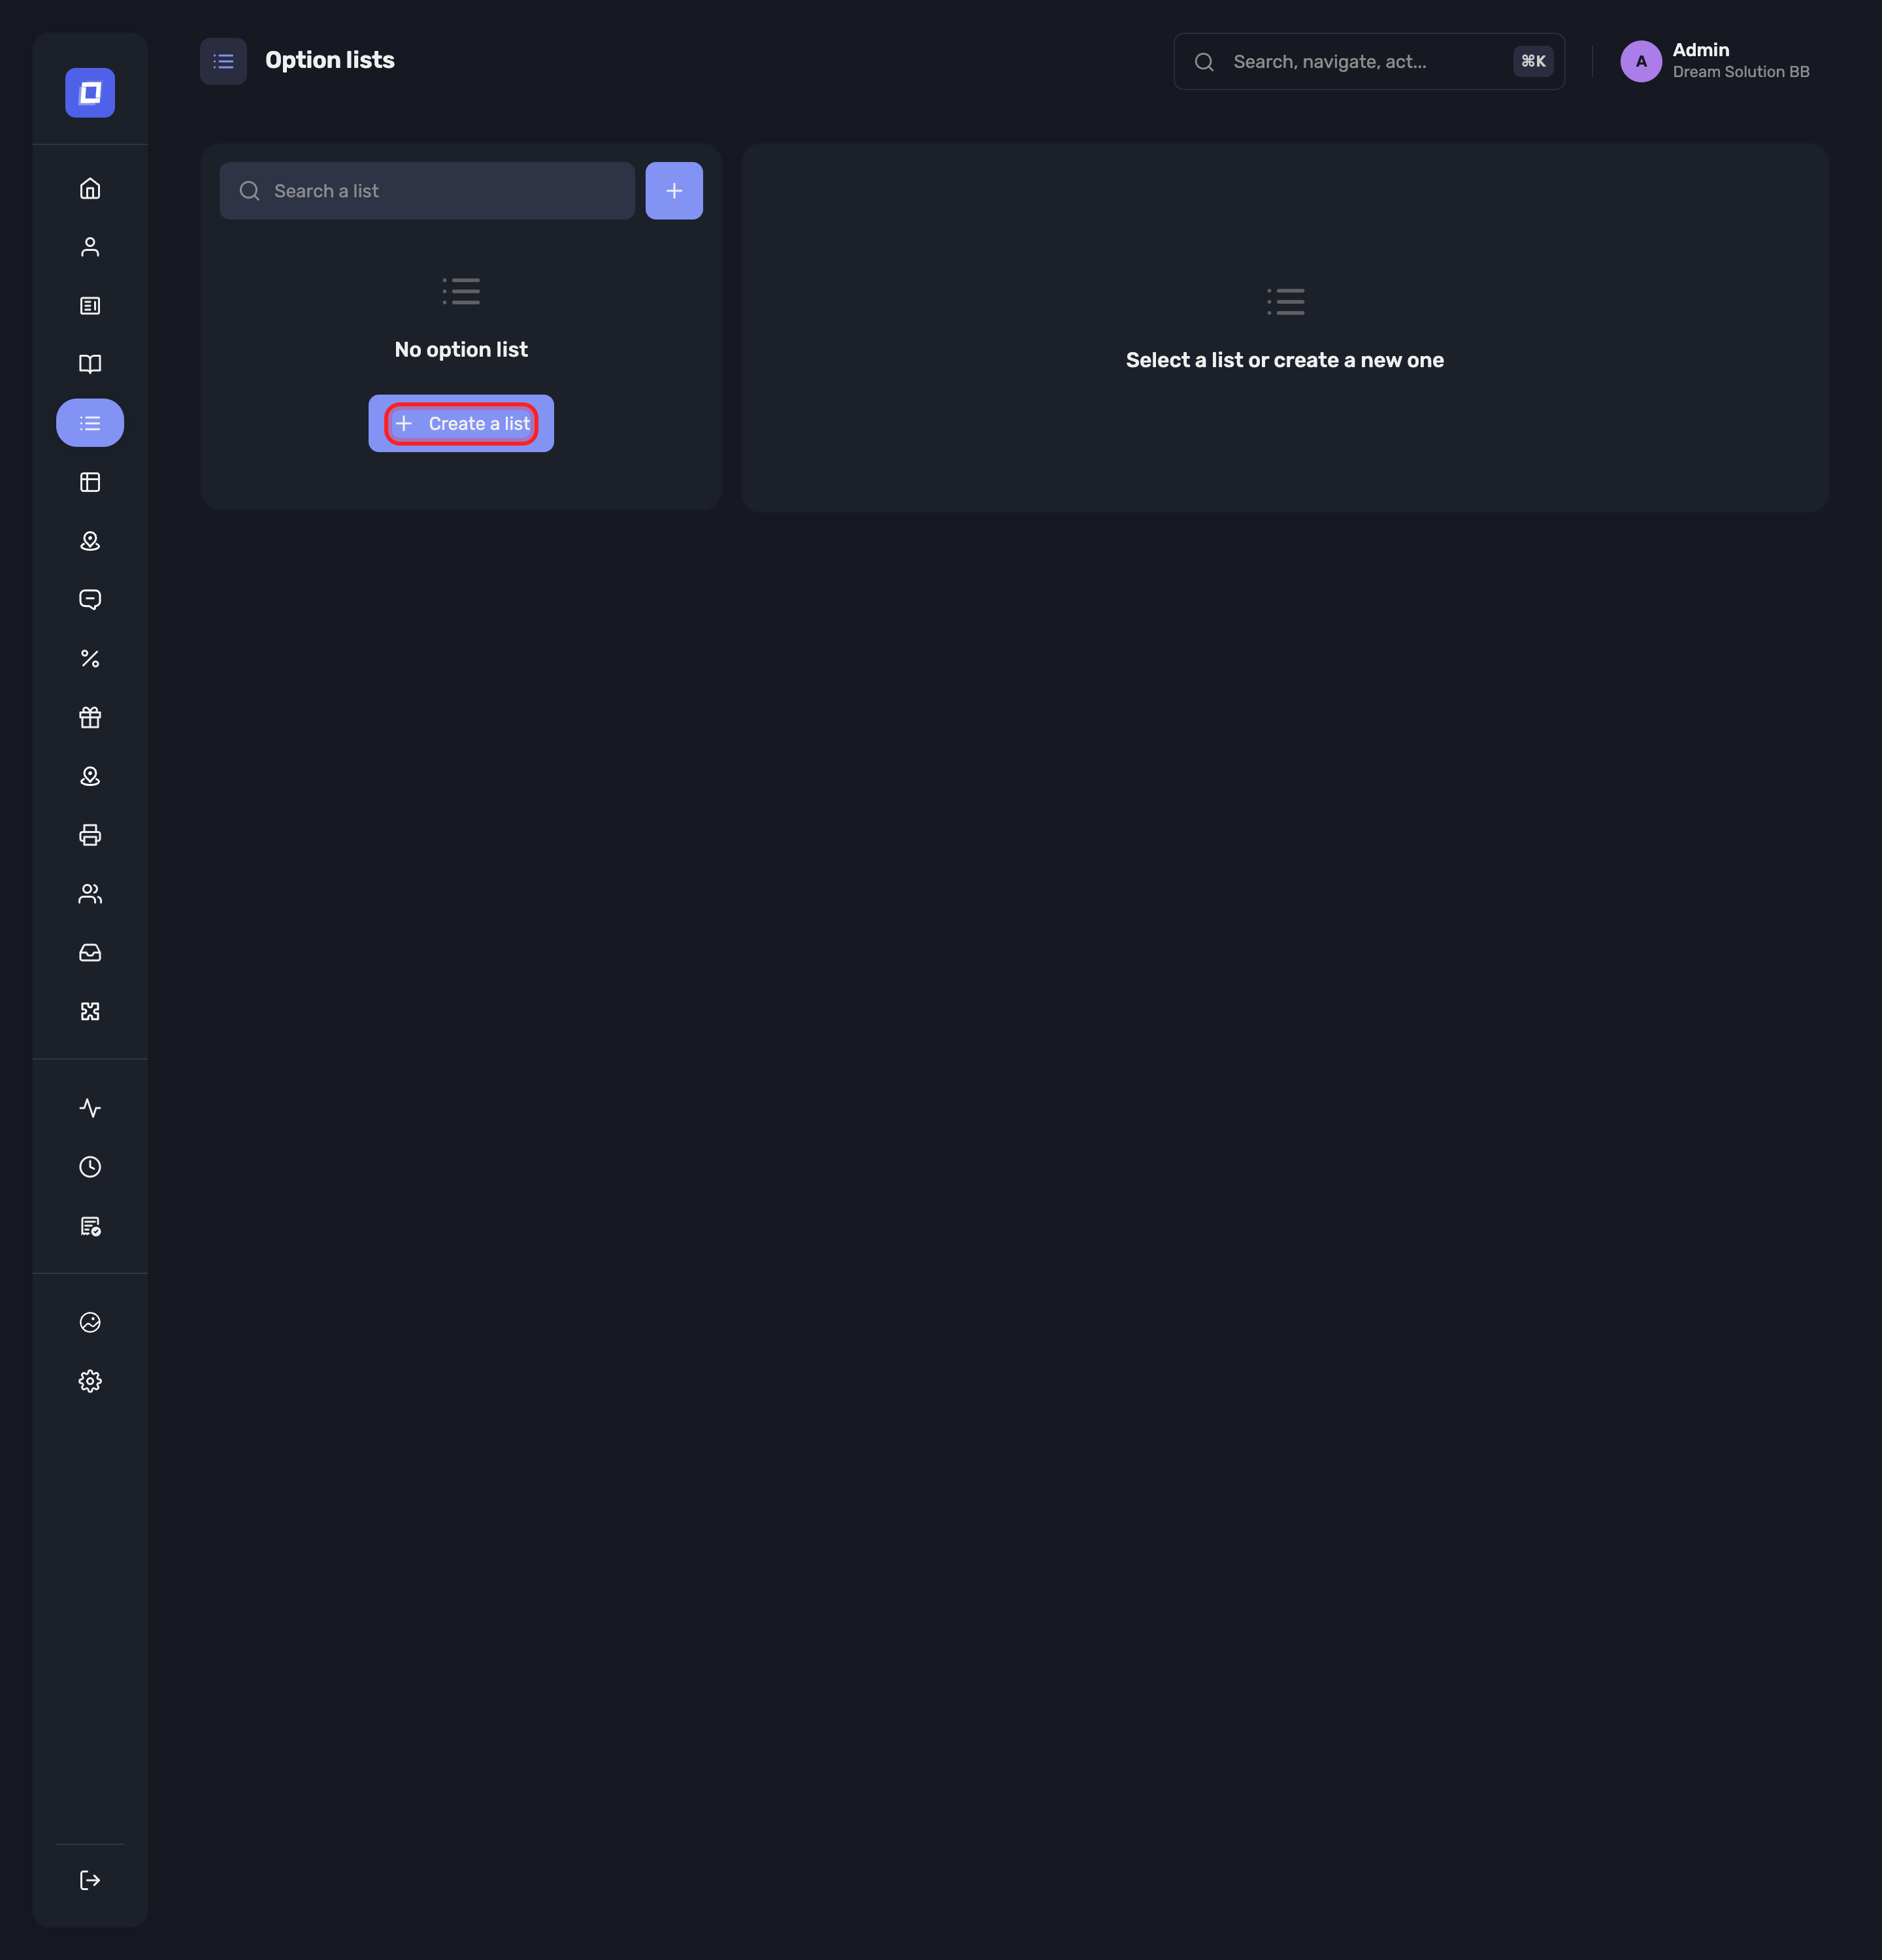Click the app logo at sidebar top
This screenshot has height=1960, width=1882.
(x=90, y=93)
